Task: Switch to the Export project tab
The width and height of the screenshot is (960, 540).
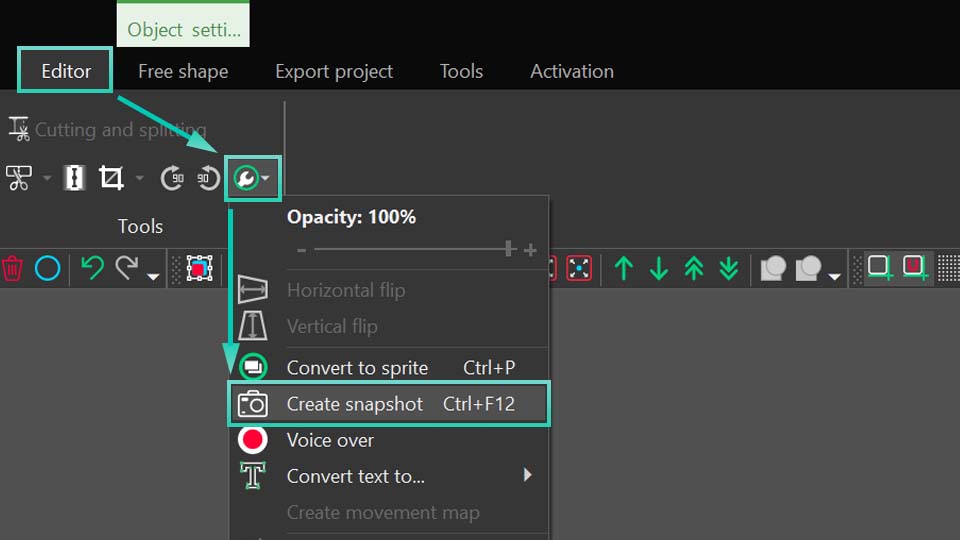Action: [x=334, y=72]
